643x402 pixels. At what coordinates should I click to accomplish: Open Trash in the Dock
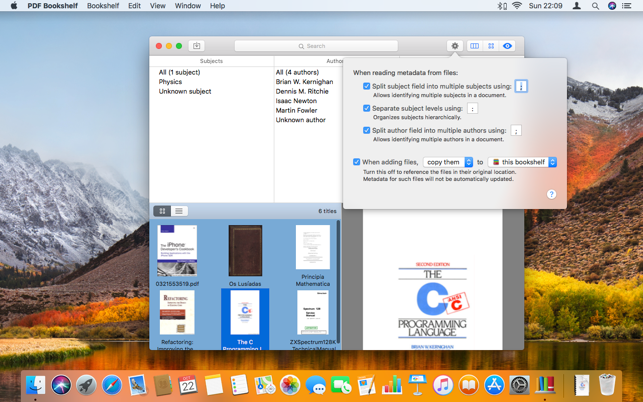click(x=607, y=386)
